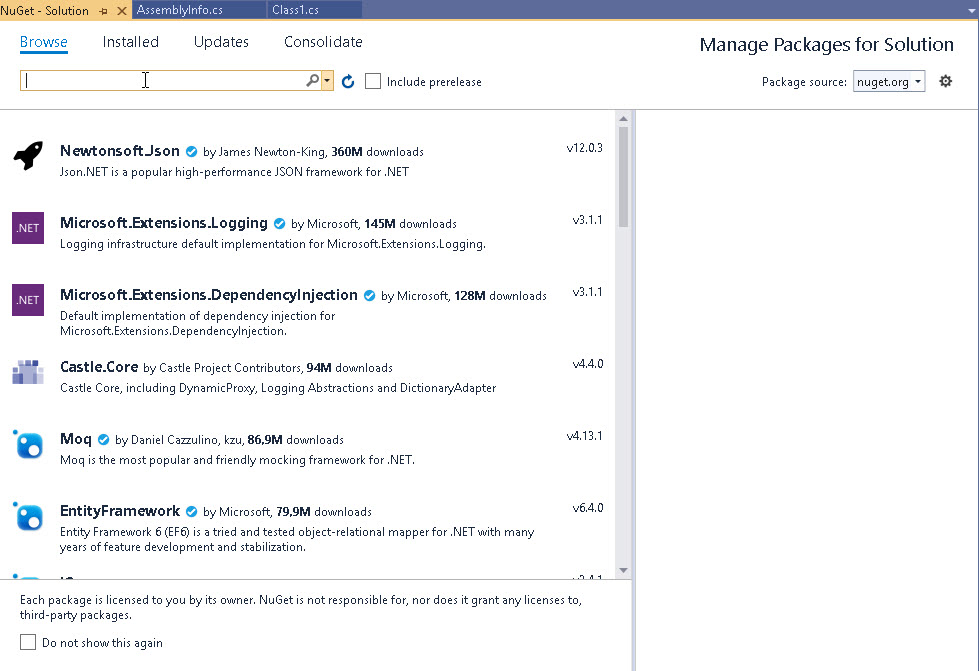This screenshot has height=671, width=979.
Task: Click verified badge next to Moq
Action: point(104,440)
